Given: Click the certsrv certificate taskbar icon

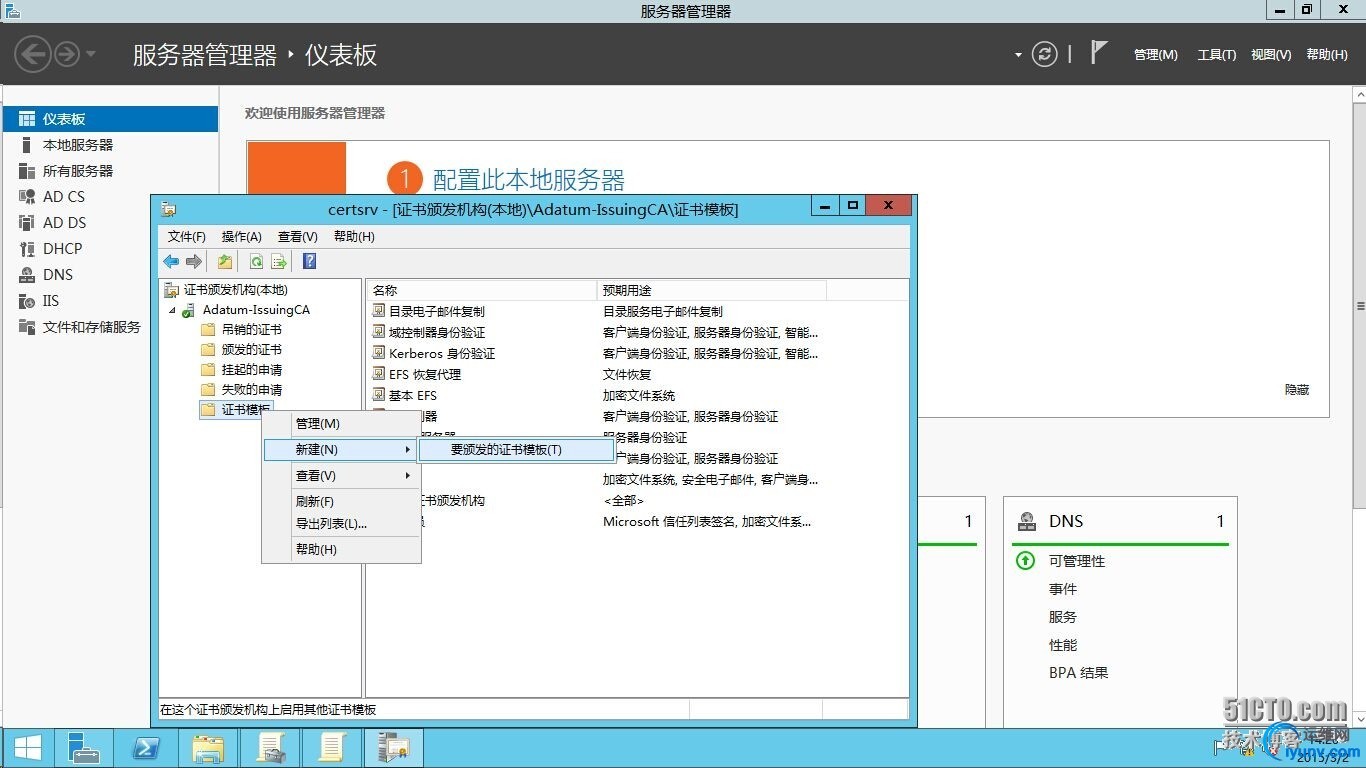Looking at the screenshot, I should 393,748.
